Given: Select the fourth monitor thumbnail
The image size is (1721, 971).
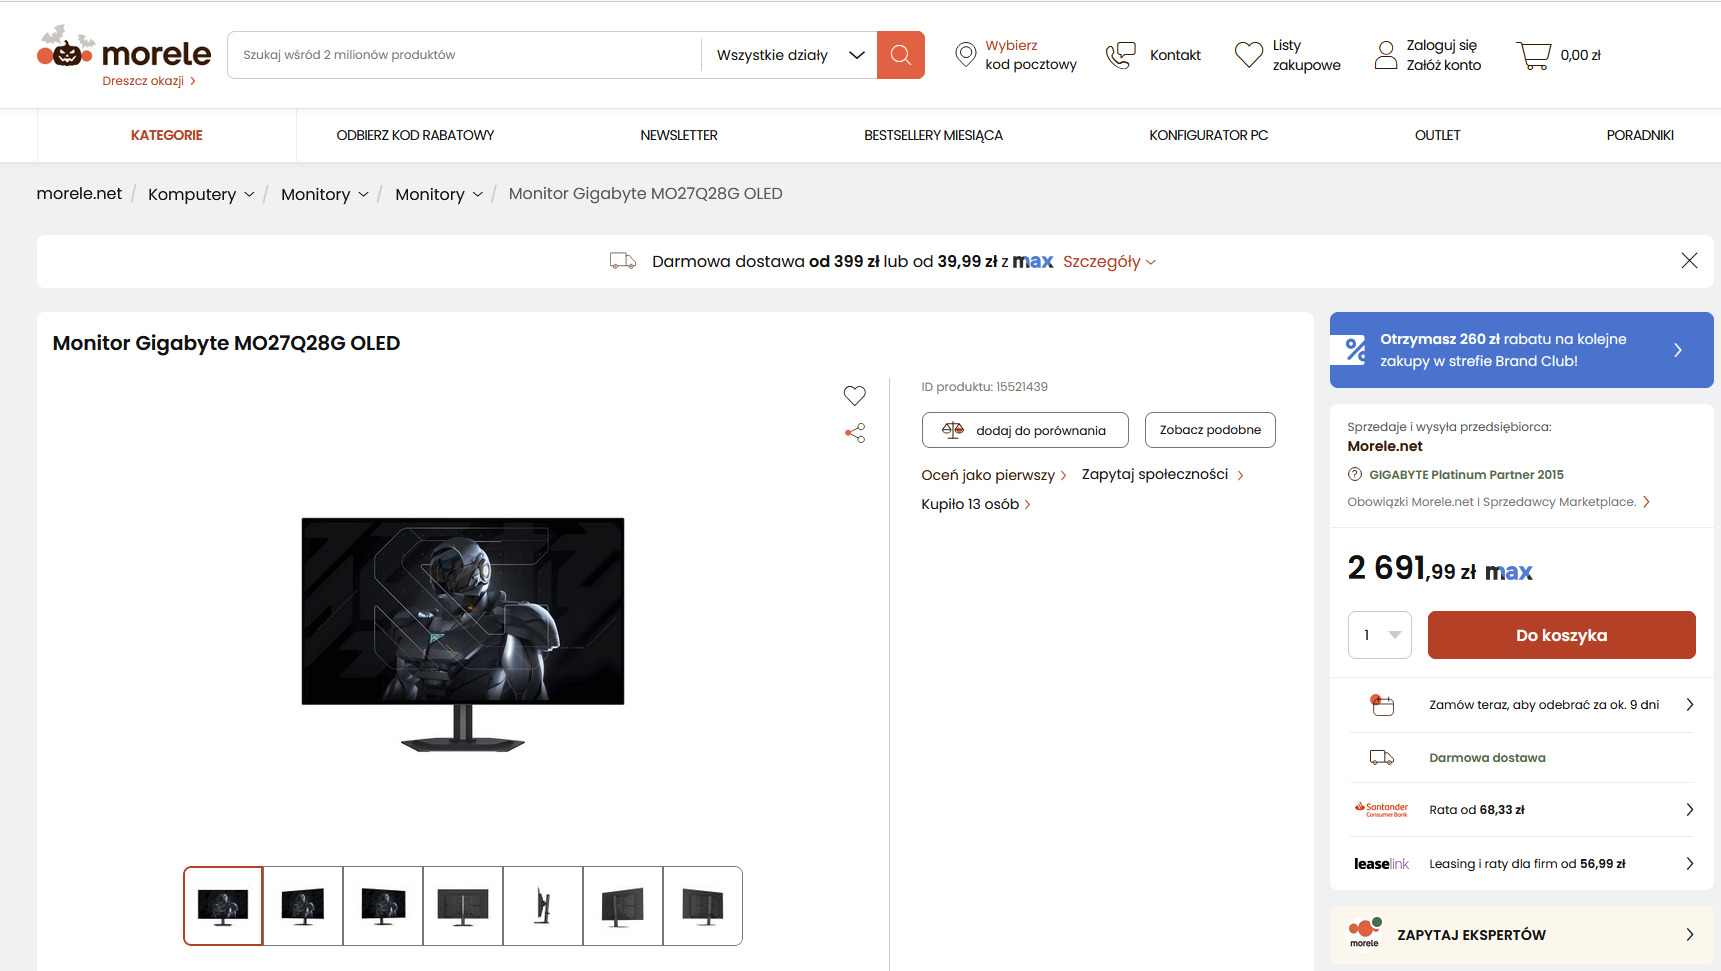Looking at the screenshot, I should (x=463, y=906).
